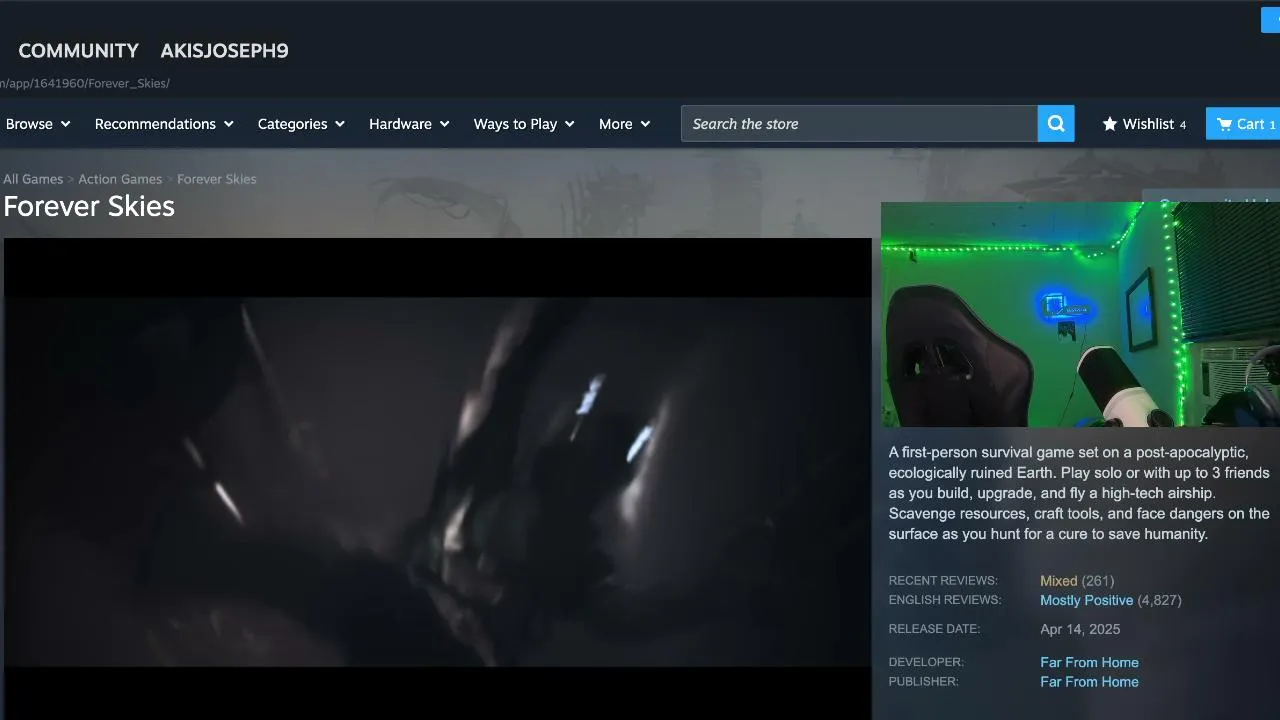1280x720 pixels.
Task: Open the Hardware dropdown
Action: pos(409,124)
